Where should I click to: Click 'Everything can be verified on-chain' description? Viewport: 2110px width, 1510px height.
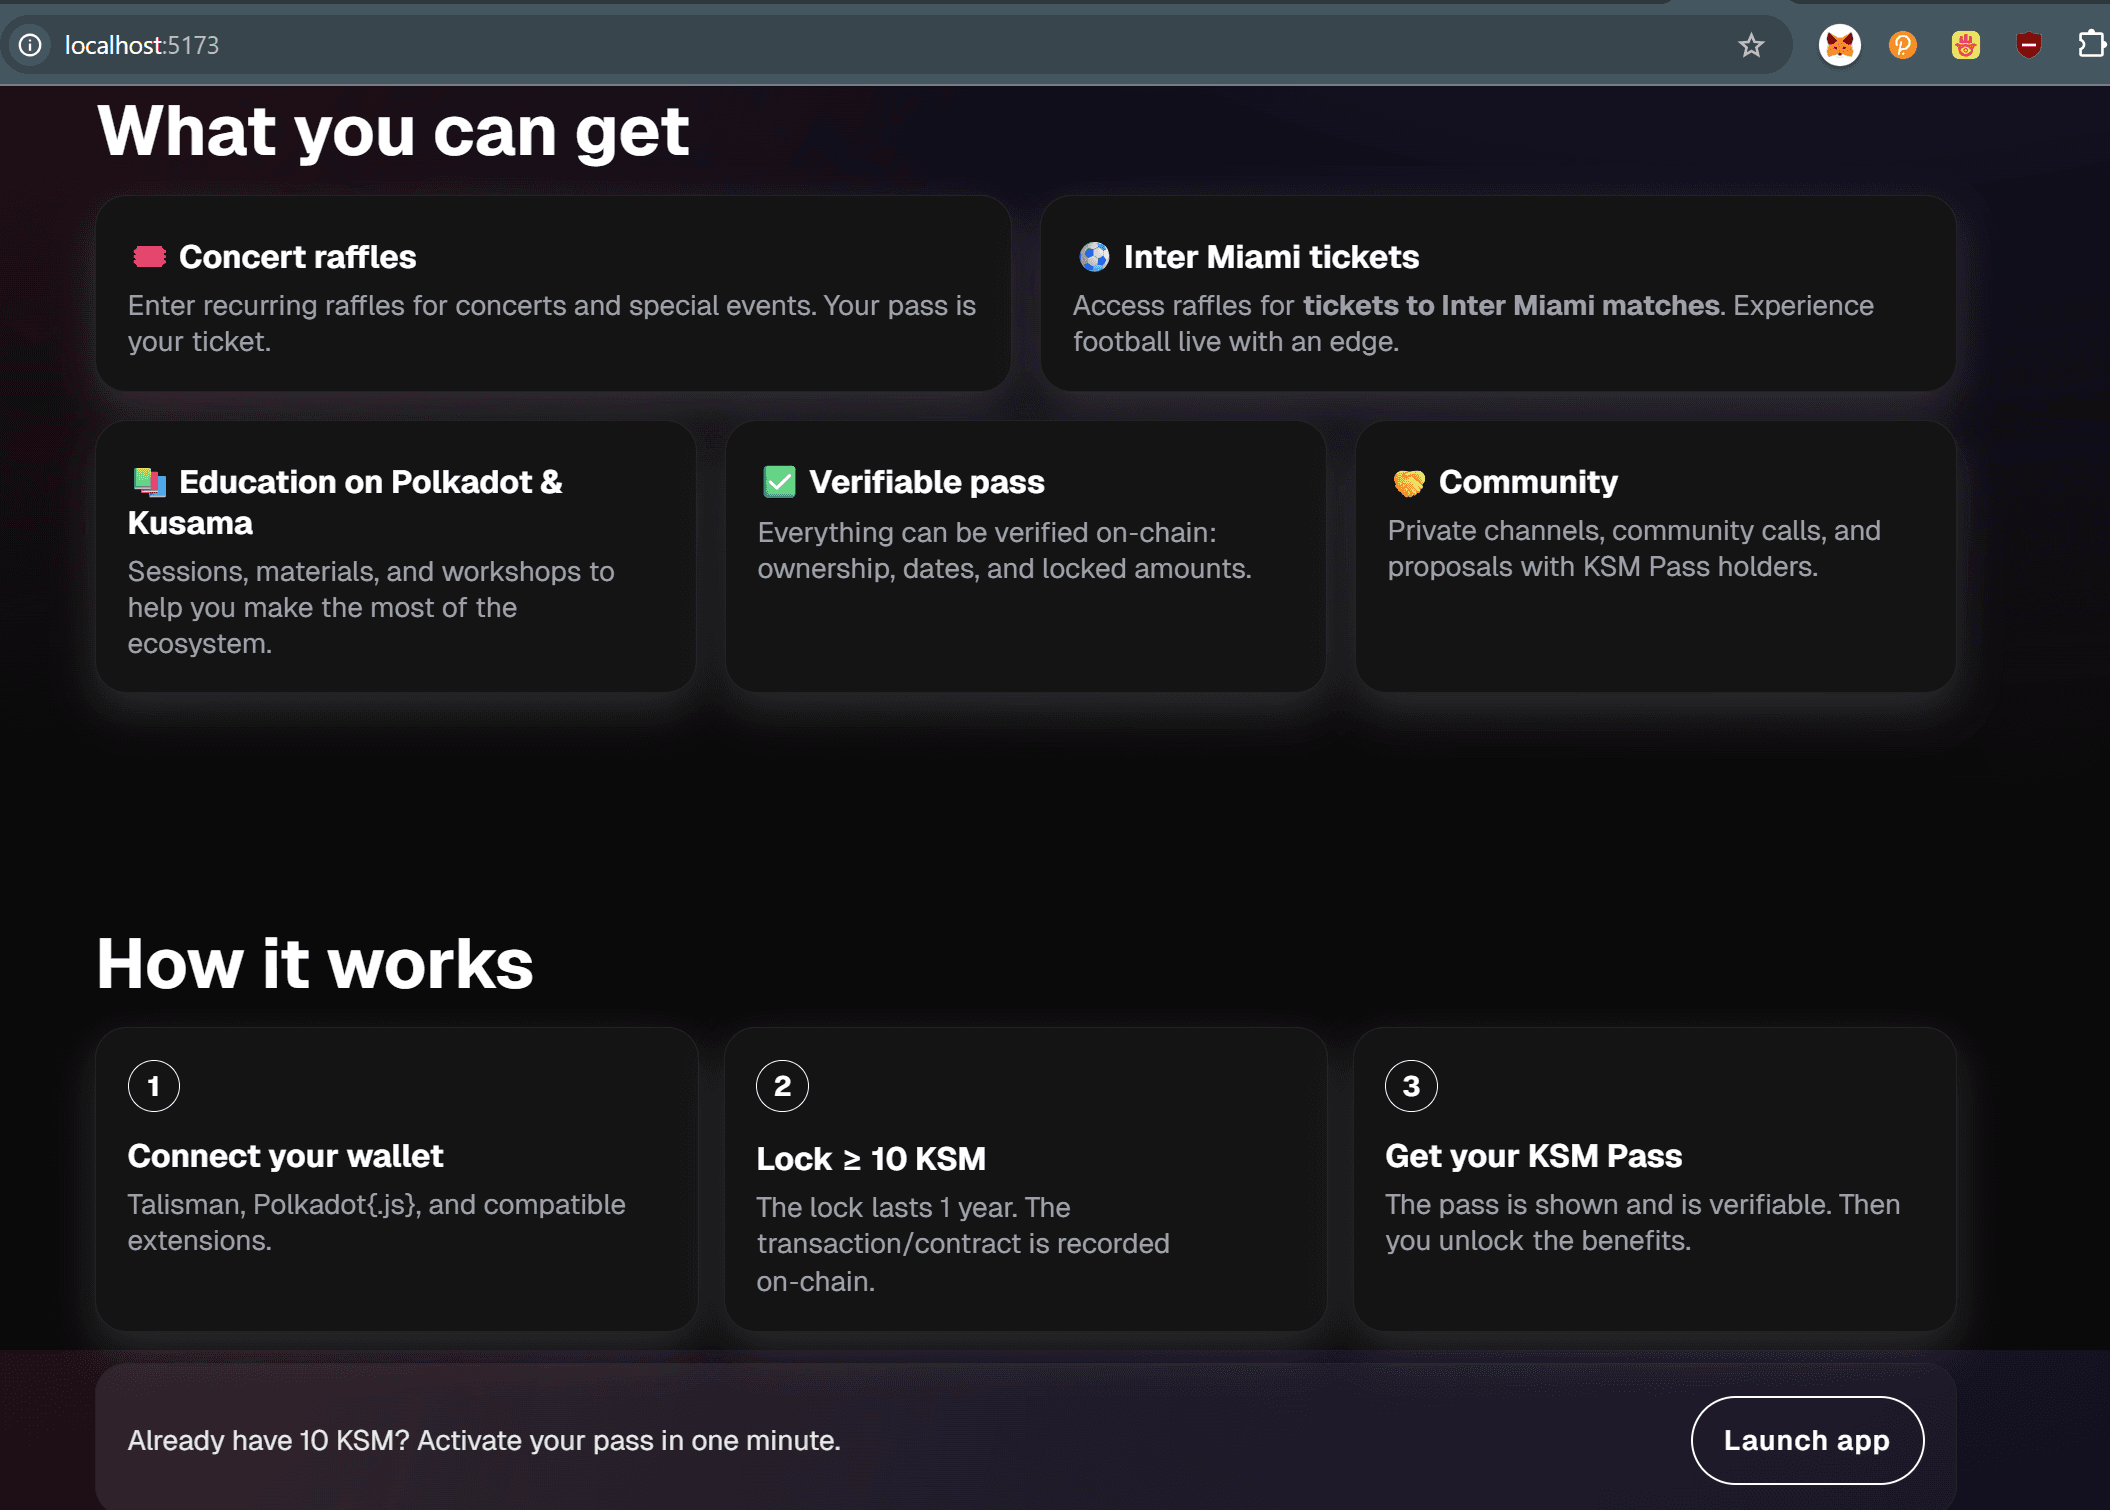click(1004, 550)
